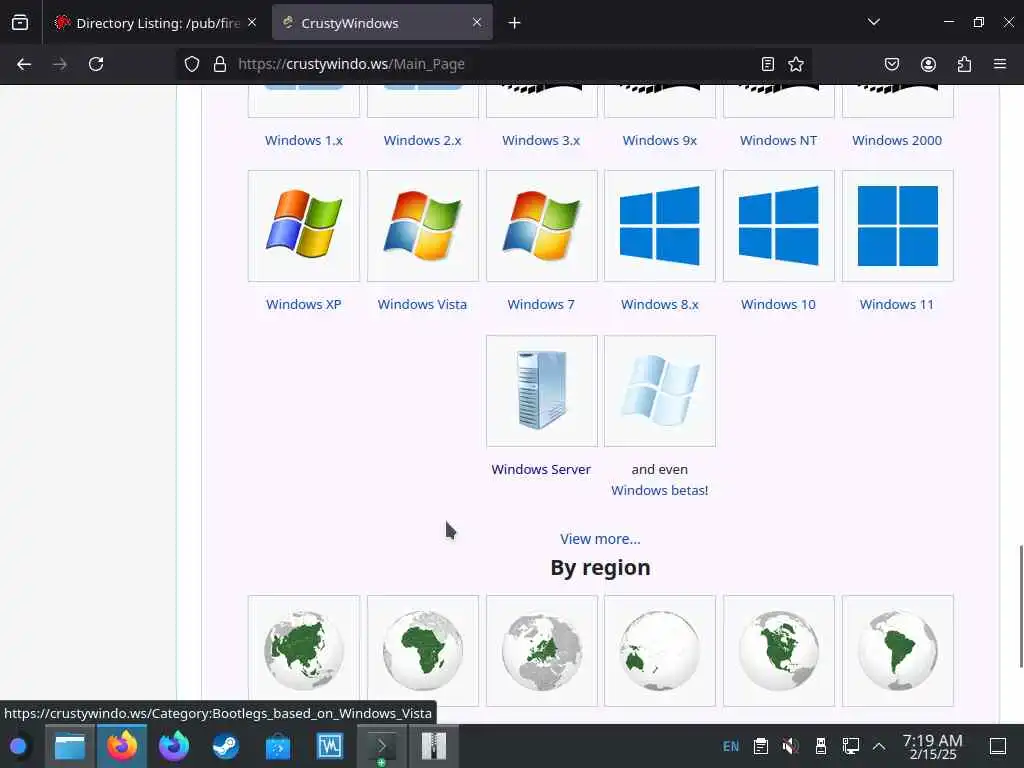The height and width of the screenshot is (768, 1024).
Task: Open the Windows 10 text link
Action: tap(778, 304)
